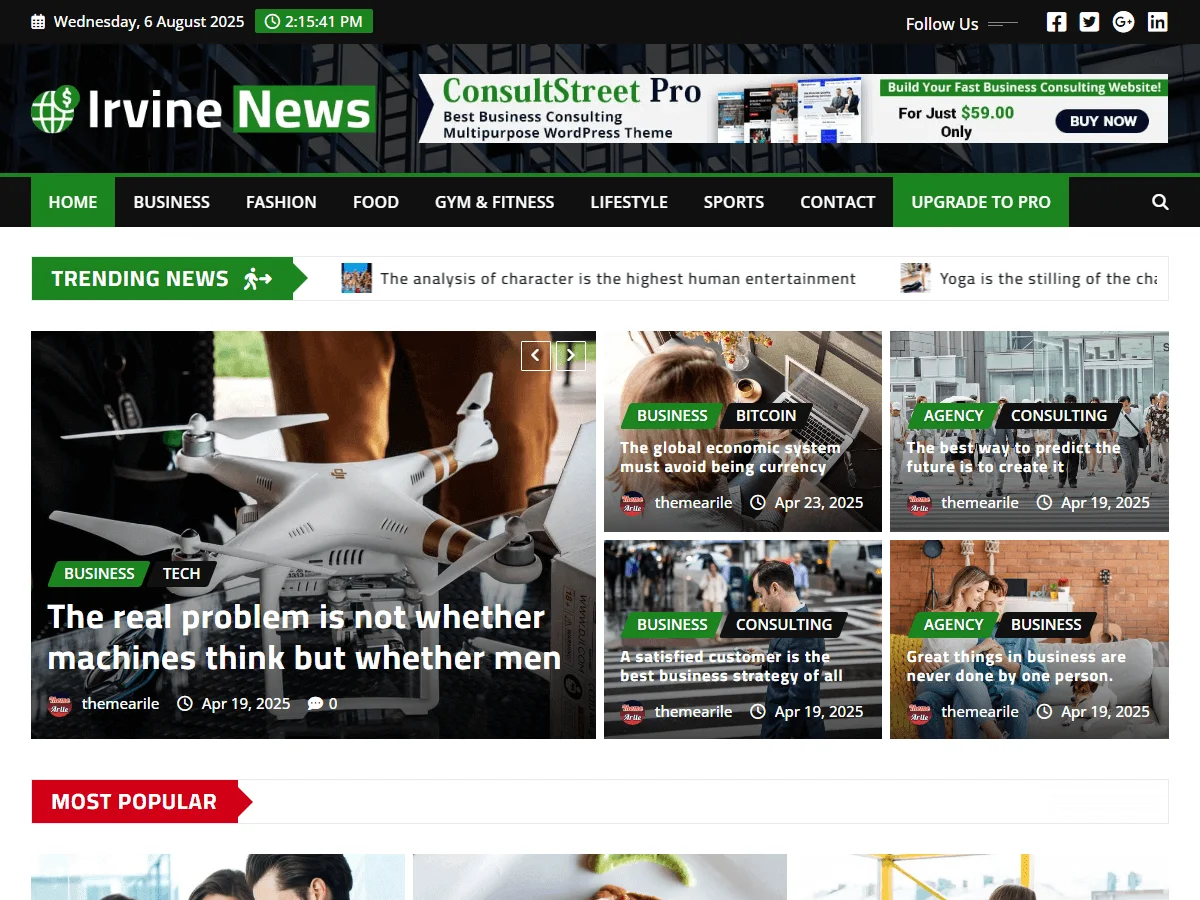Click the Irvine News globe logo
This screenshot has width=1200, height=900.
coord(54,109)
